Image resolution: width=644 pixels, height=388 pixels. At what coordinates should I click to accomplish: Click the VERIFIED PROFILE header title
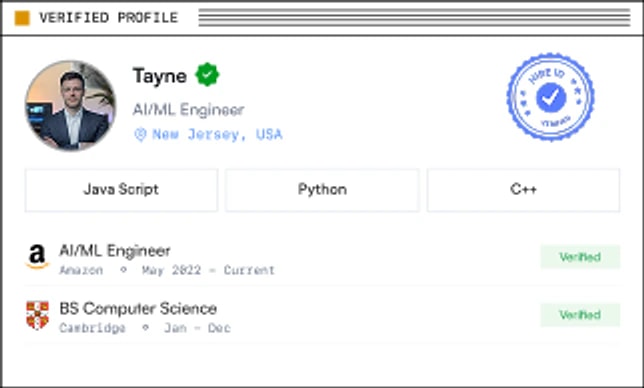pos(109,18)
